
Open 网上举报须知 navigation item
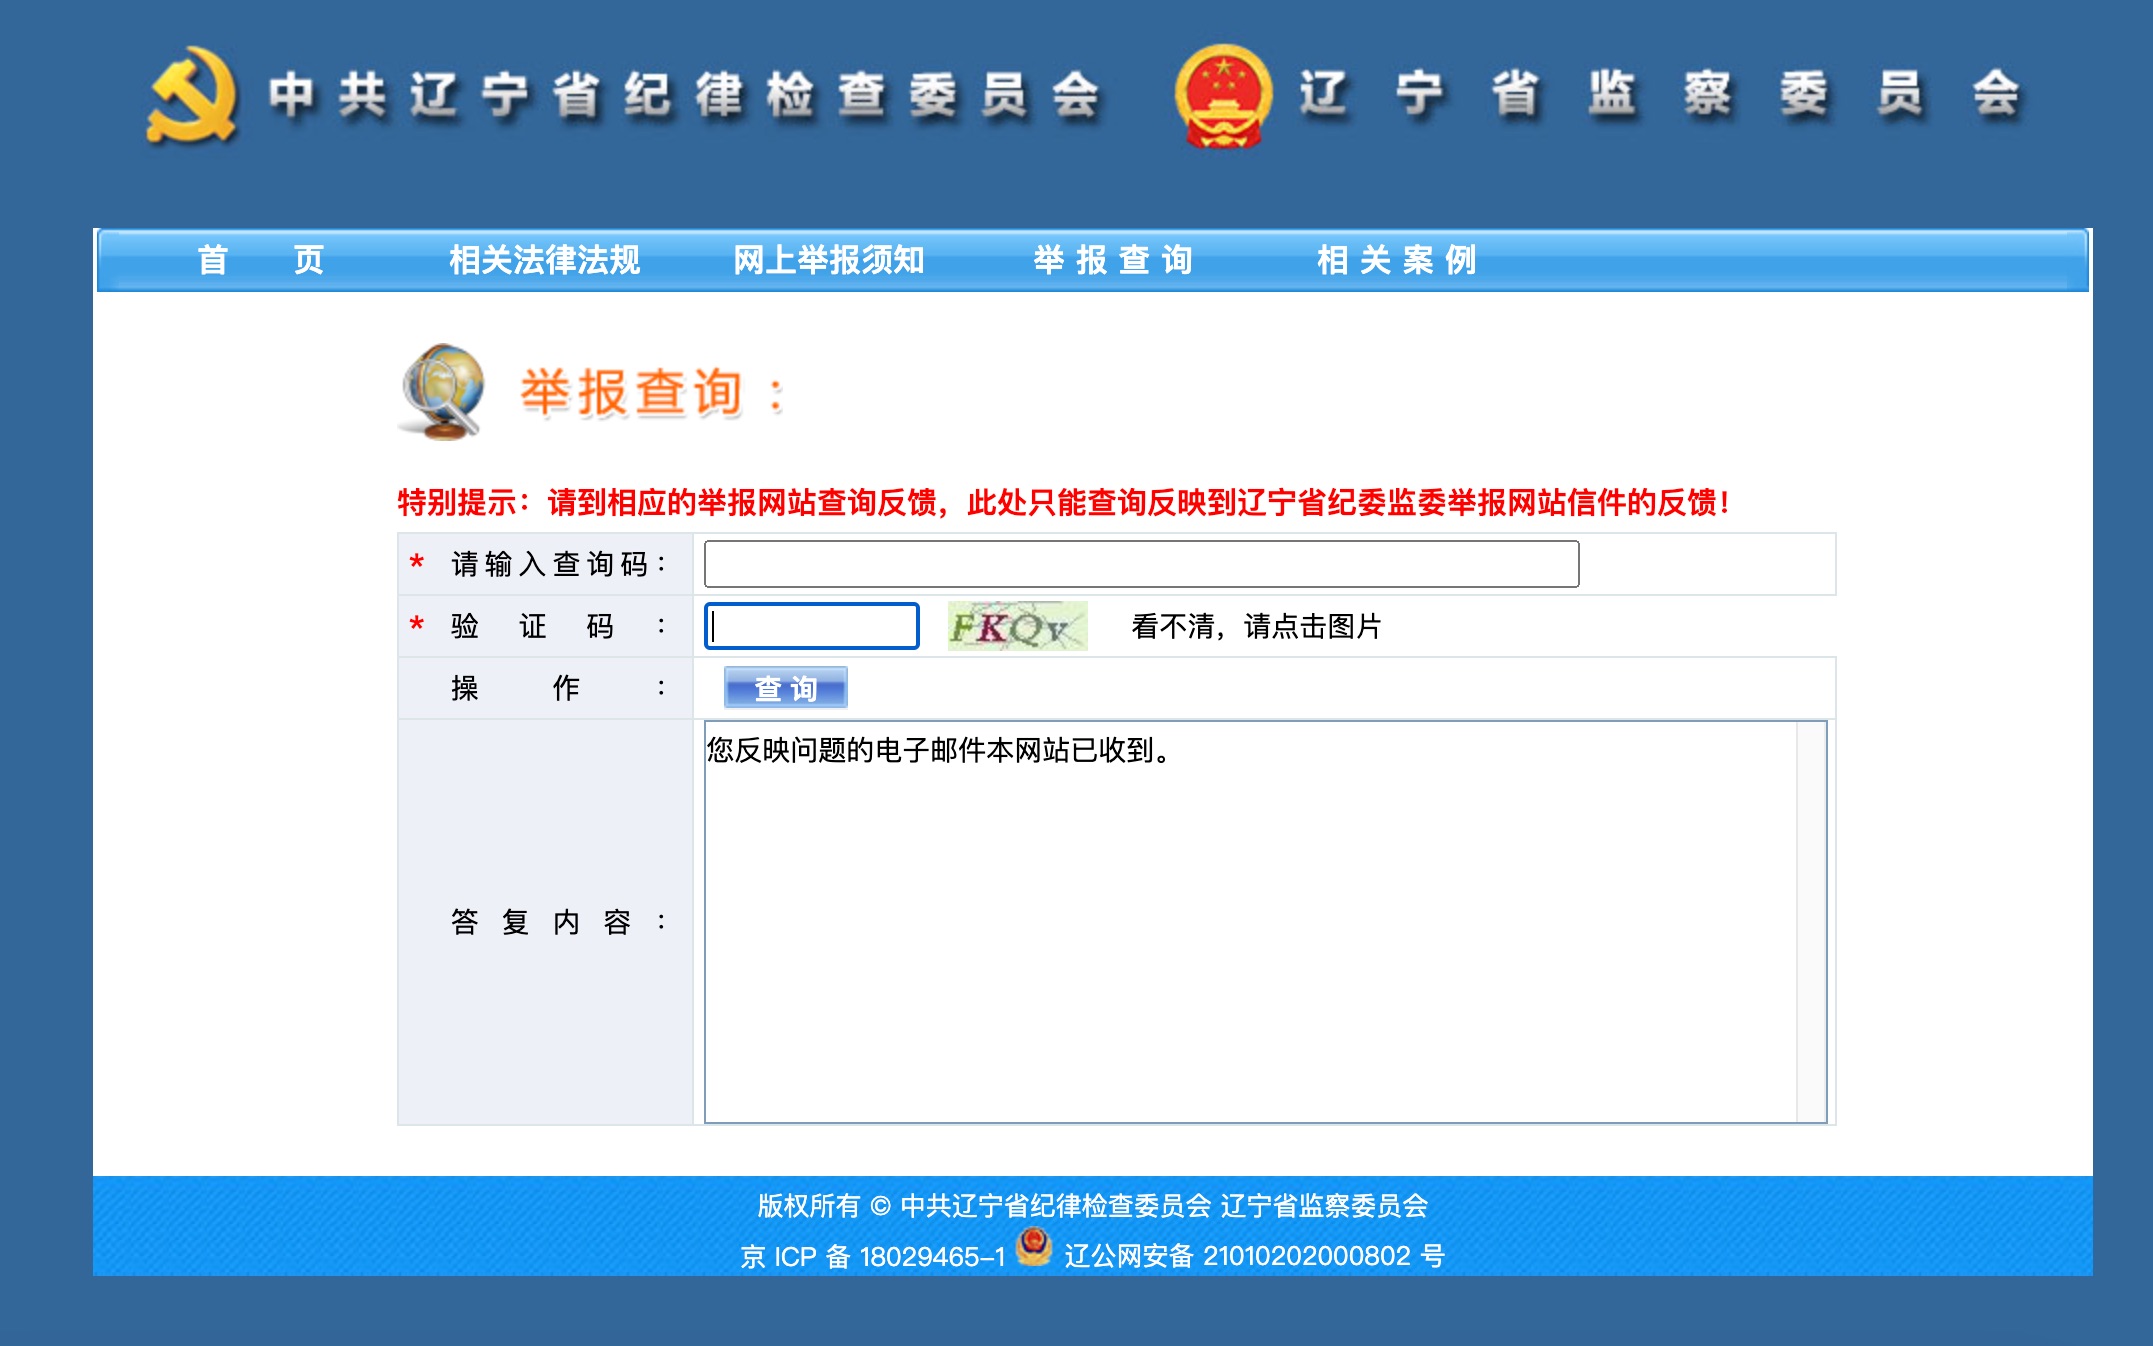pos(828,260)
